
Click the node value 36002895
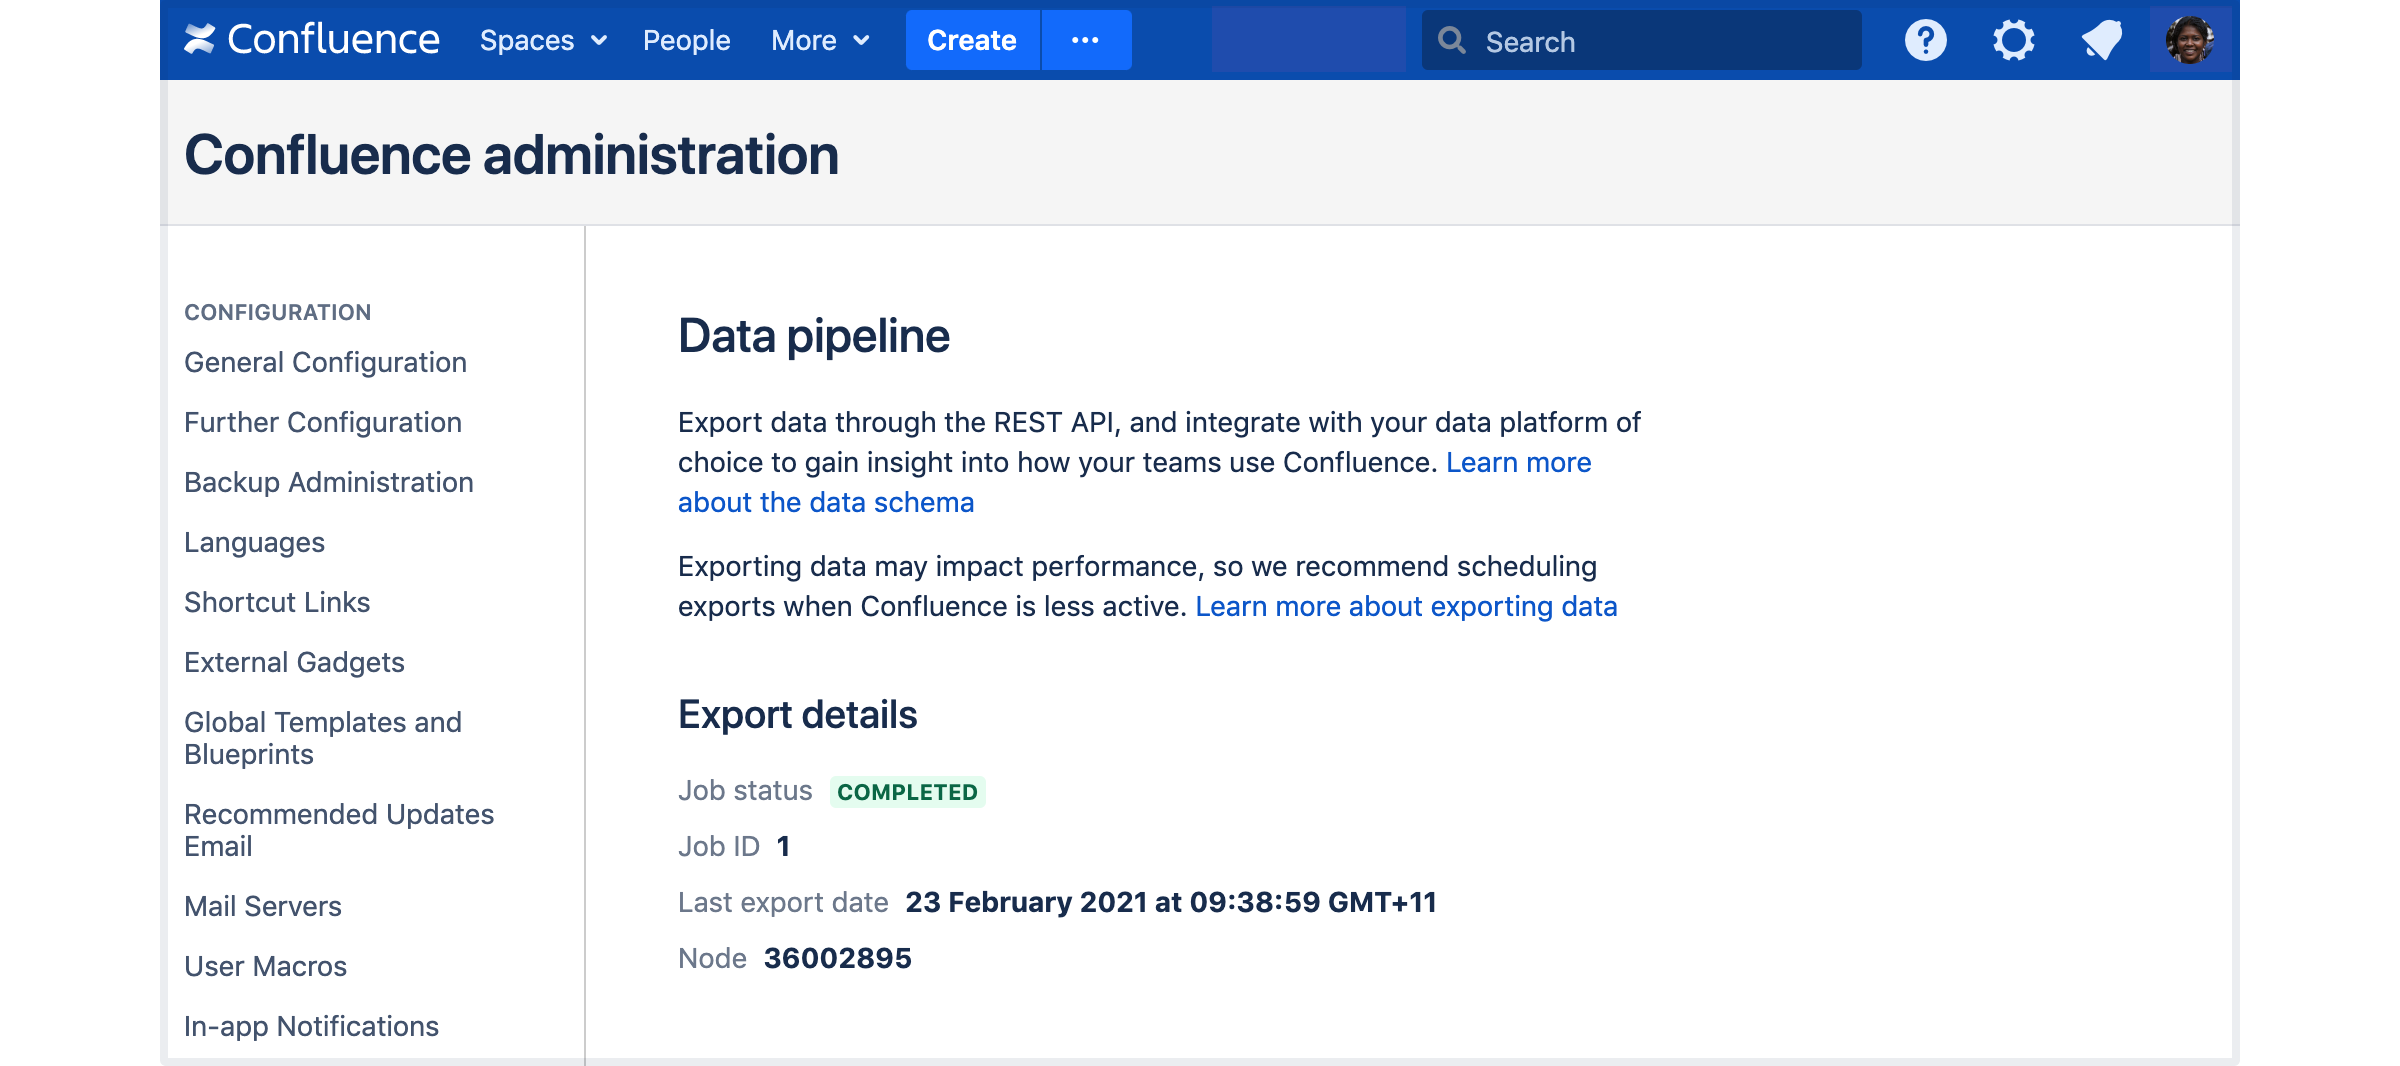[838, 958]
